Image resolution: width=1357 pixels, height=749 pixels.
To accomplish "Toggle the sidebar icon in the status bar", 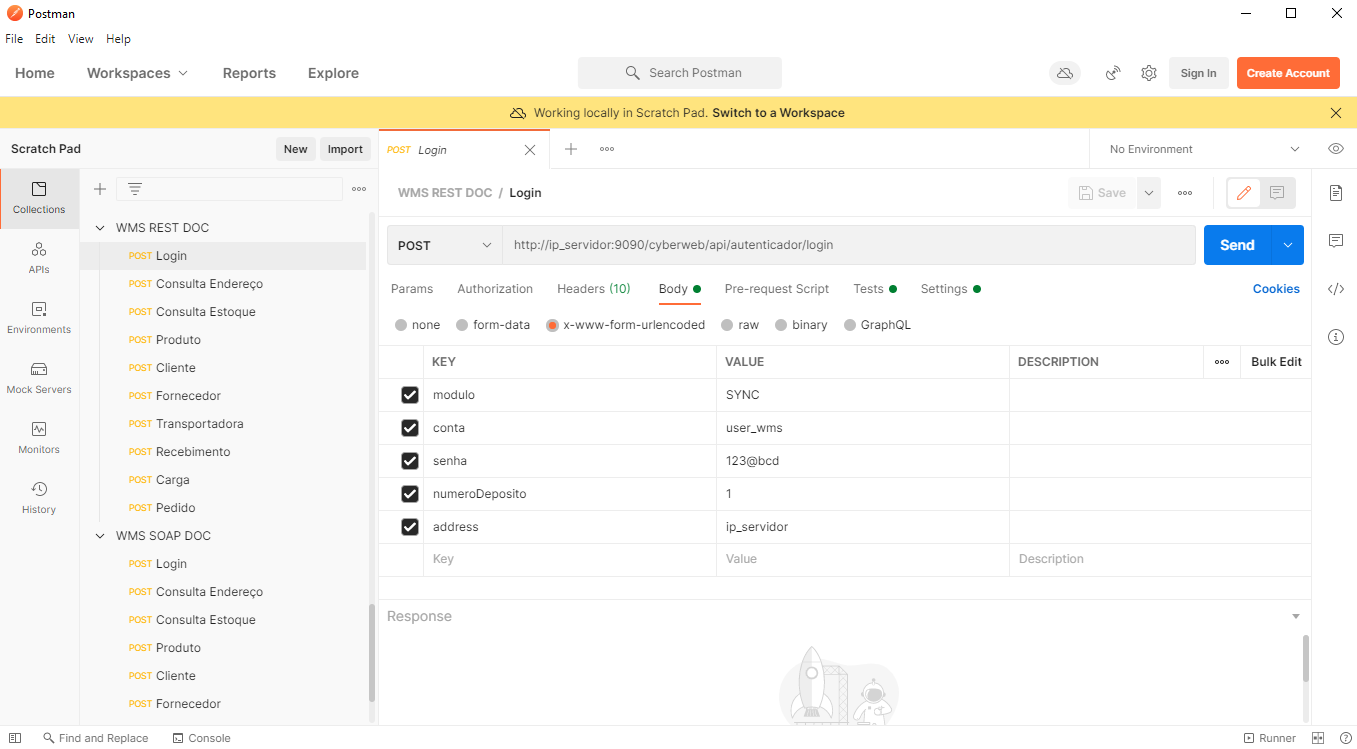I will coord(15,738).
